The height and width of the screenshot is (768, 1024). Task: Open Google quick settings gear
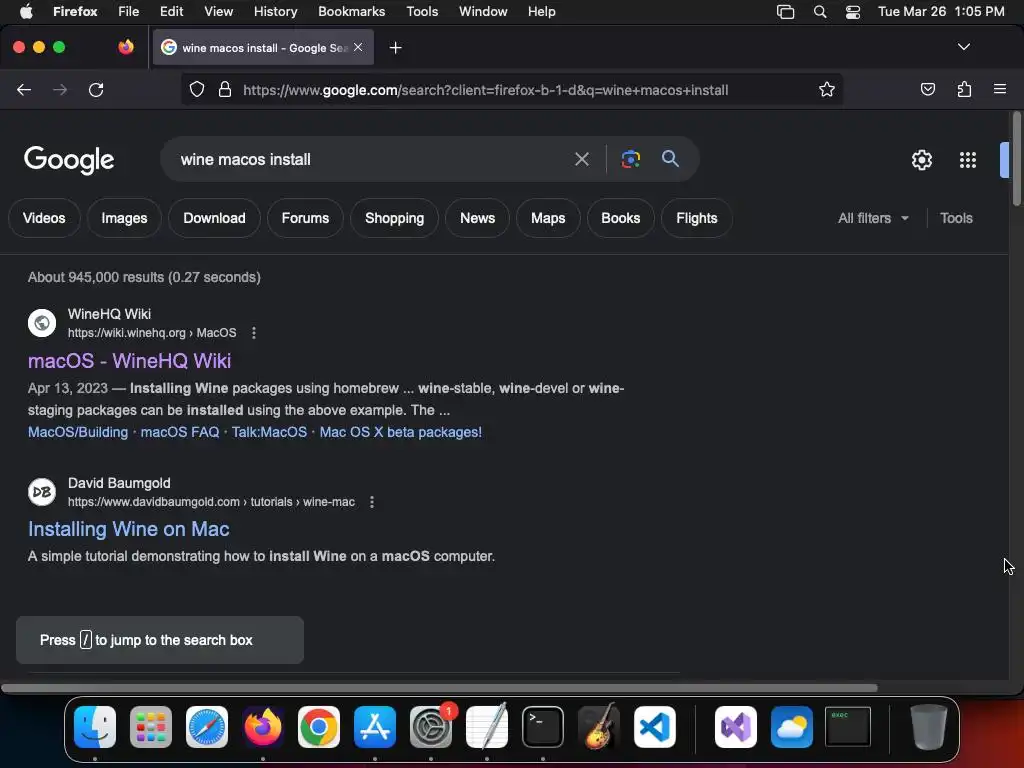(x=921, y=160)
